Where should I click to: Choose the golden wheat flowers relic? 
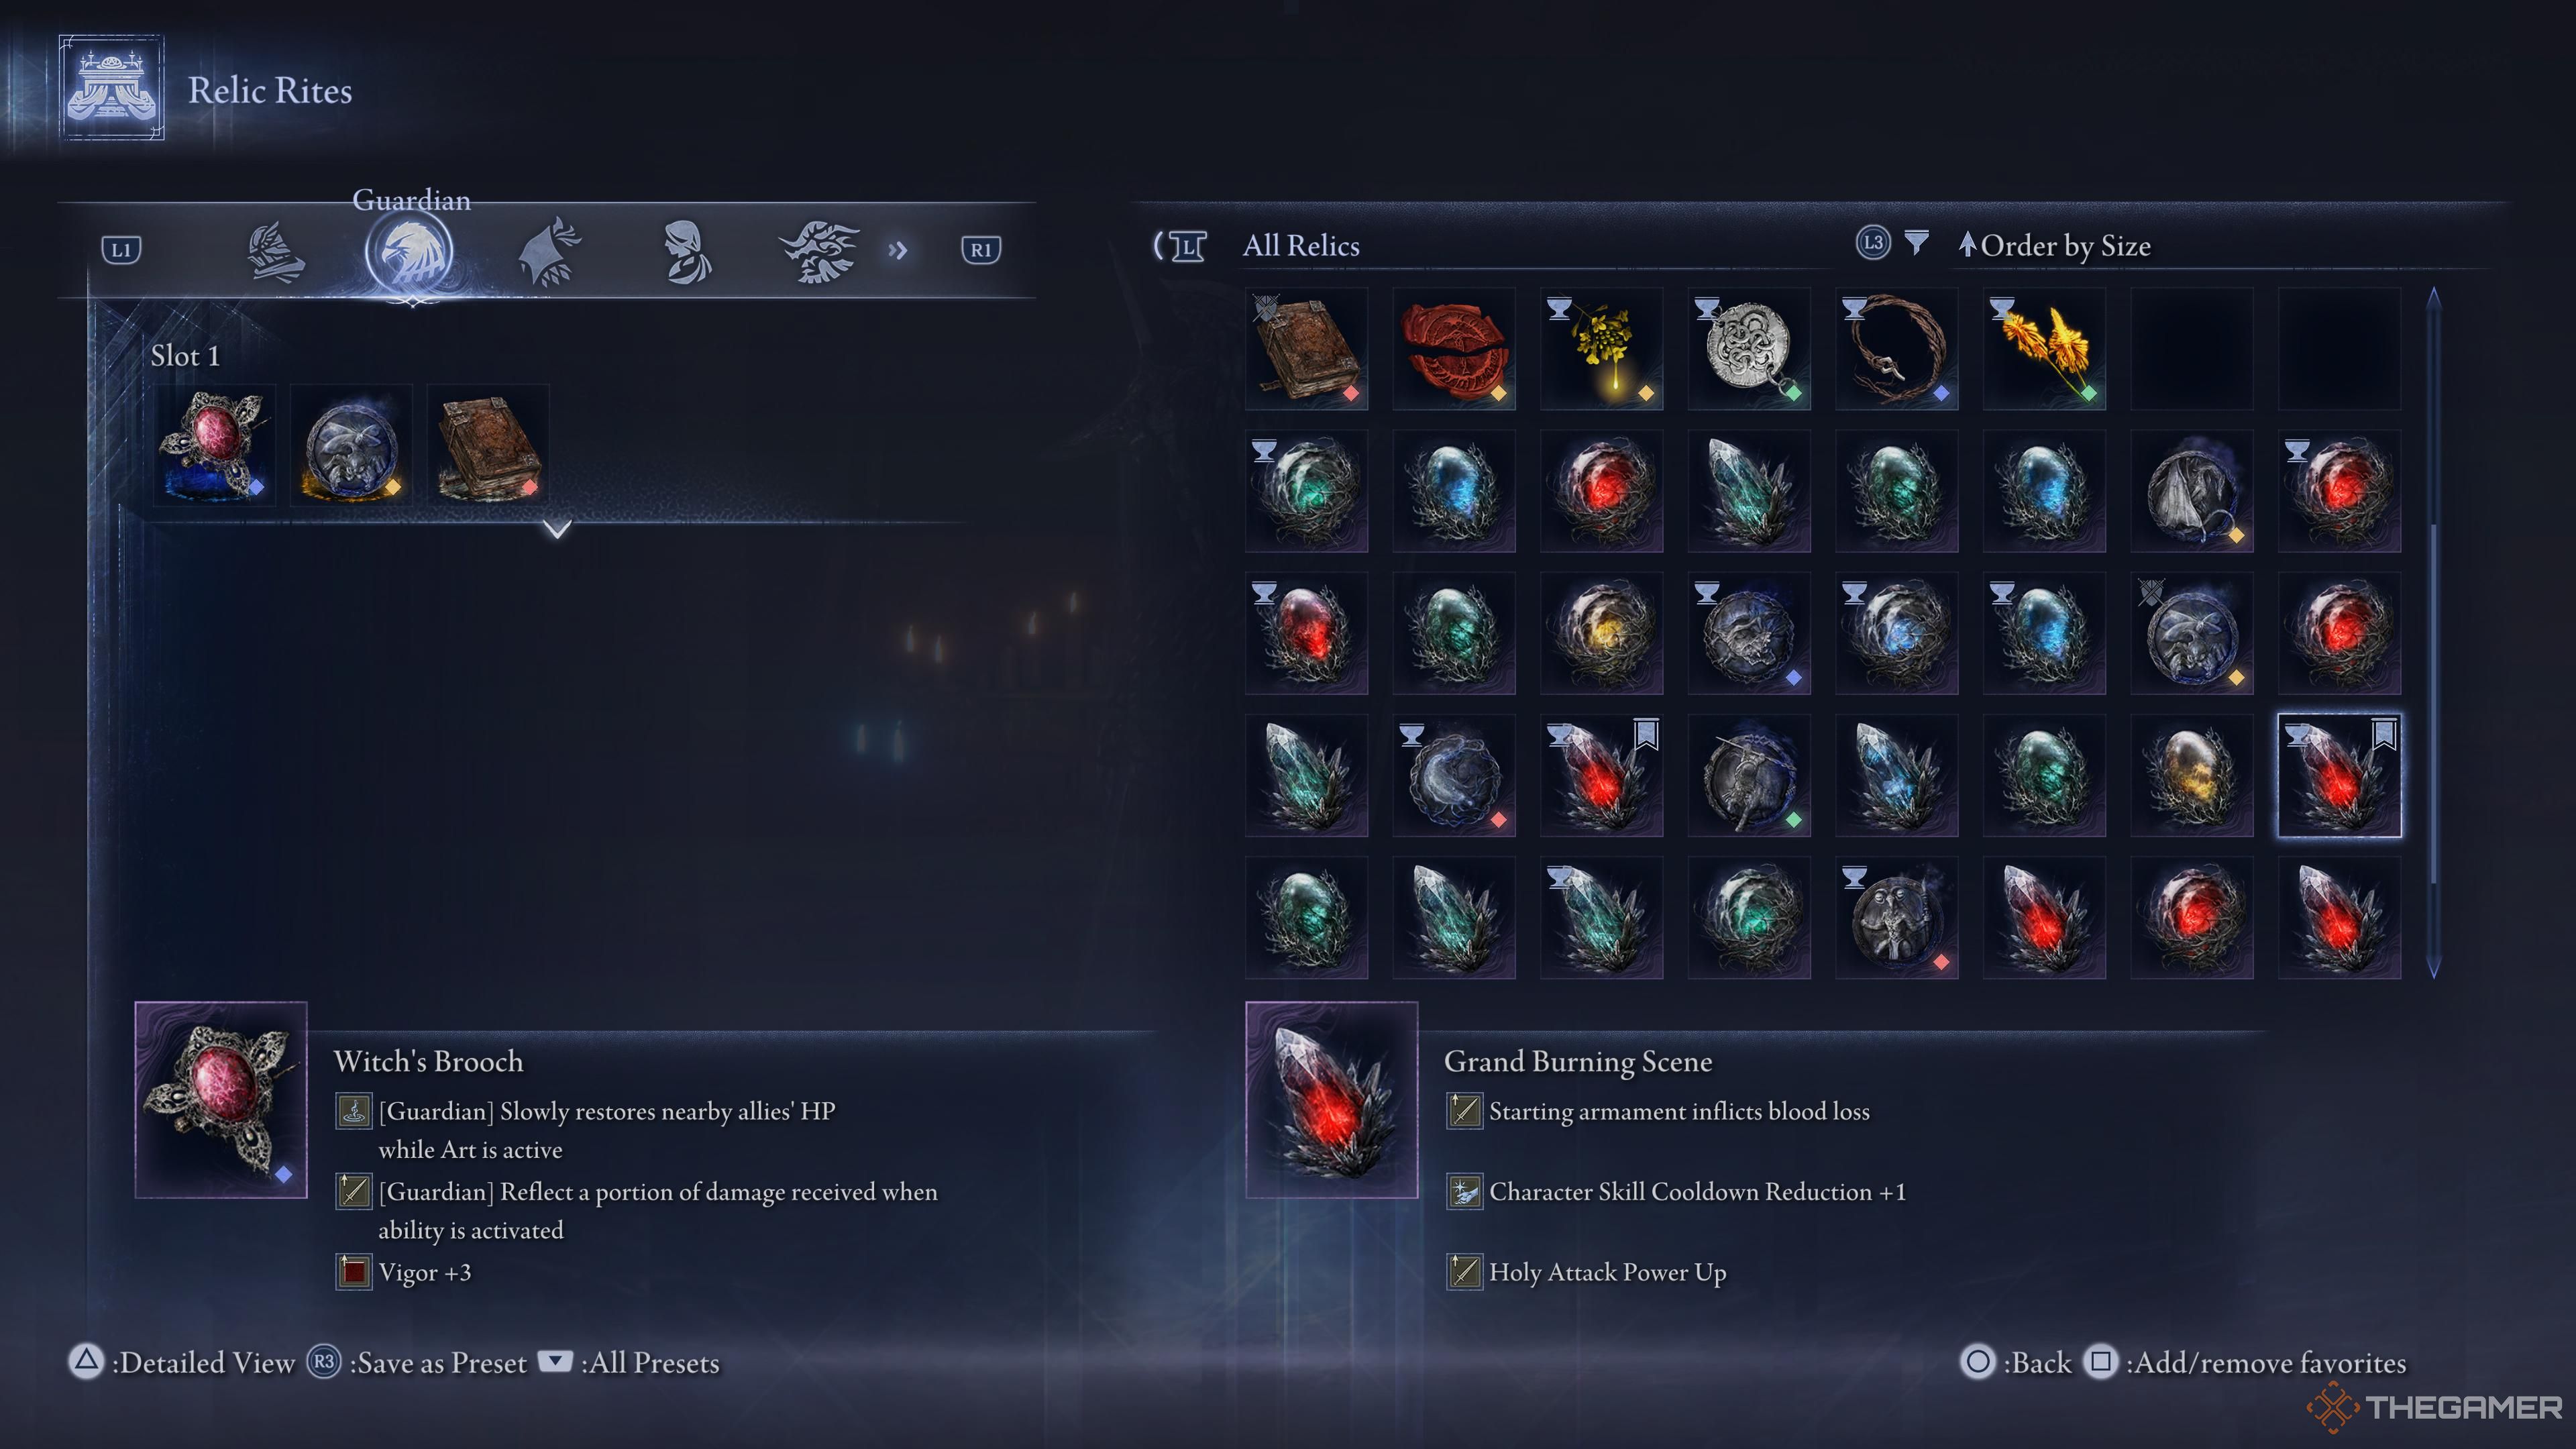(x=2044, y=349)
